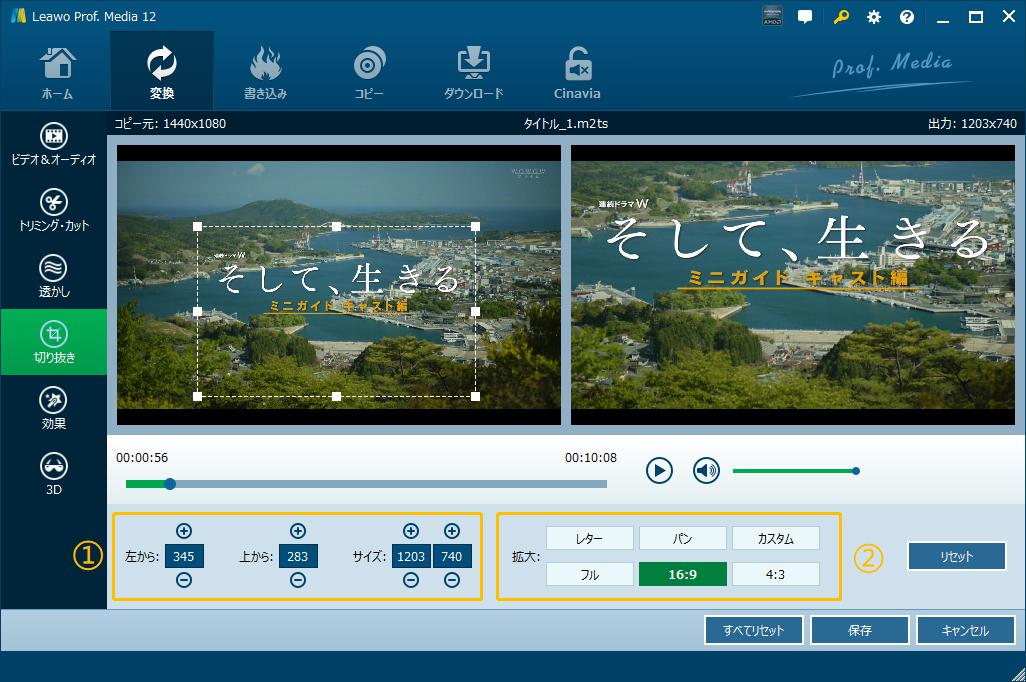
Task: Select the トリミング・カット (Trim) tool
Action: [54, 210]
